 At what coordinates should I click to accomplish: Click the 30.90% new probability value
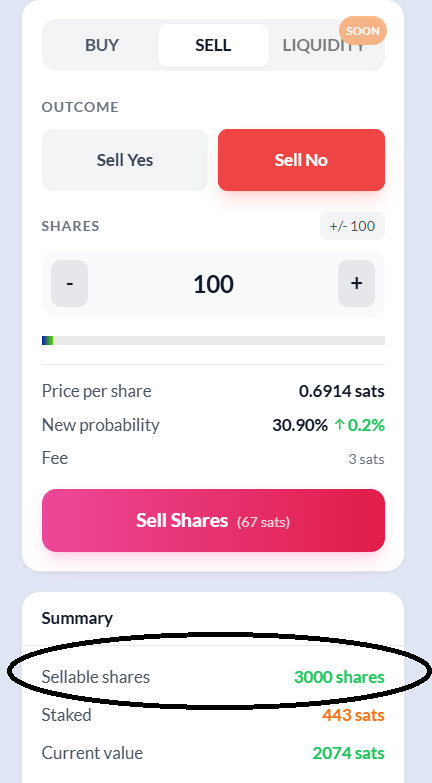tap(300, 425)
